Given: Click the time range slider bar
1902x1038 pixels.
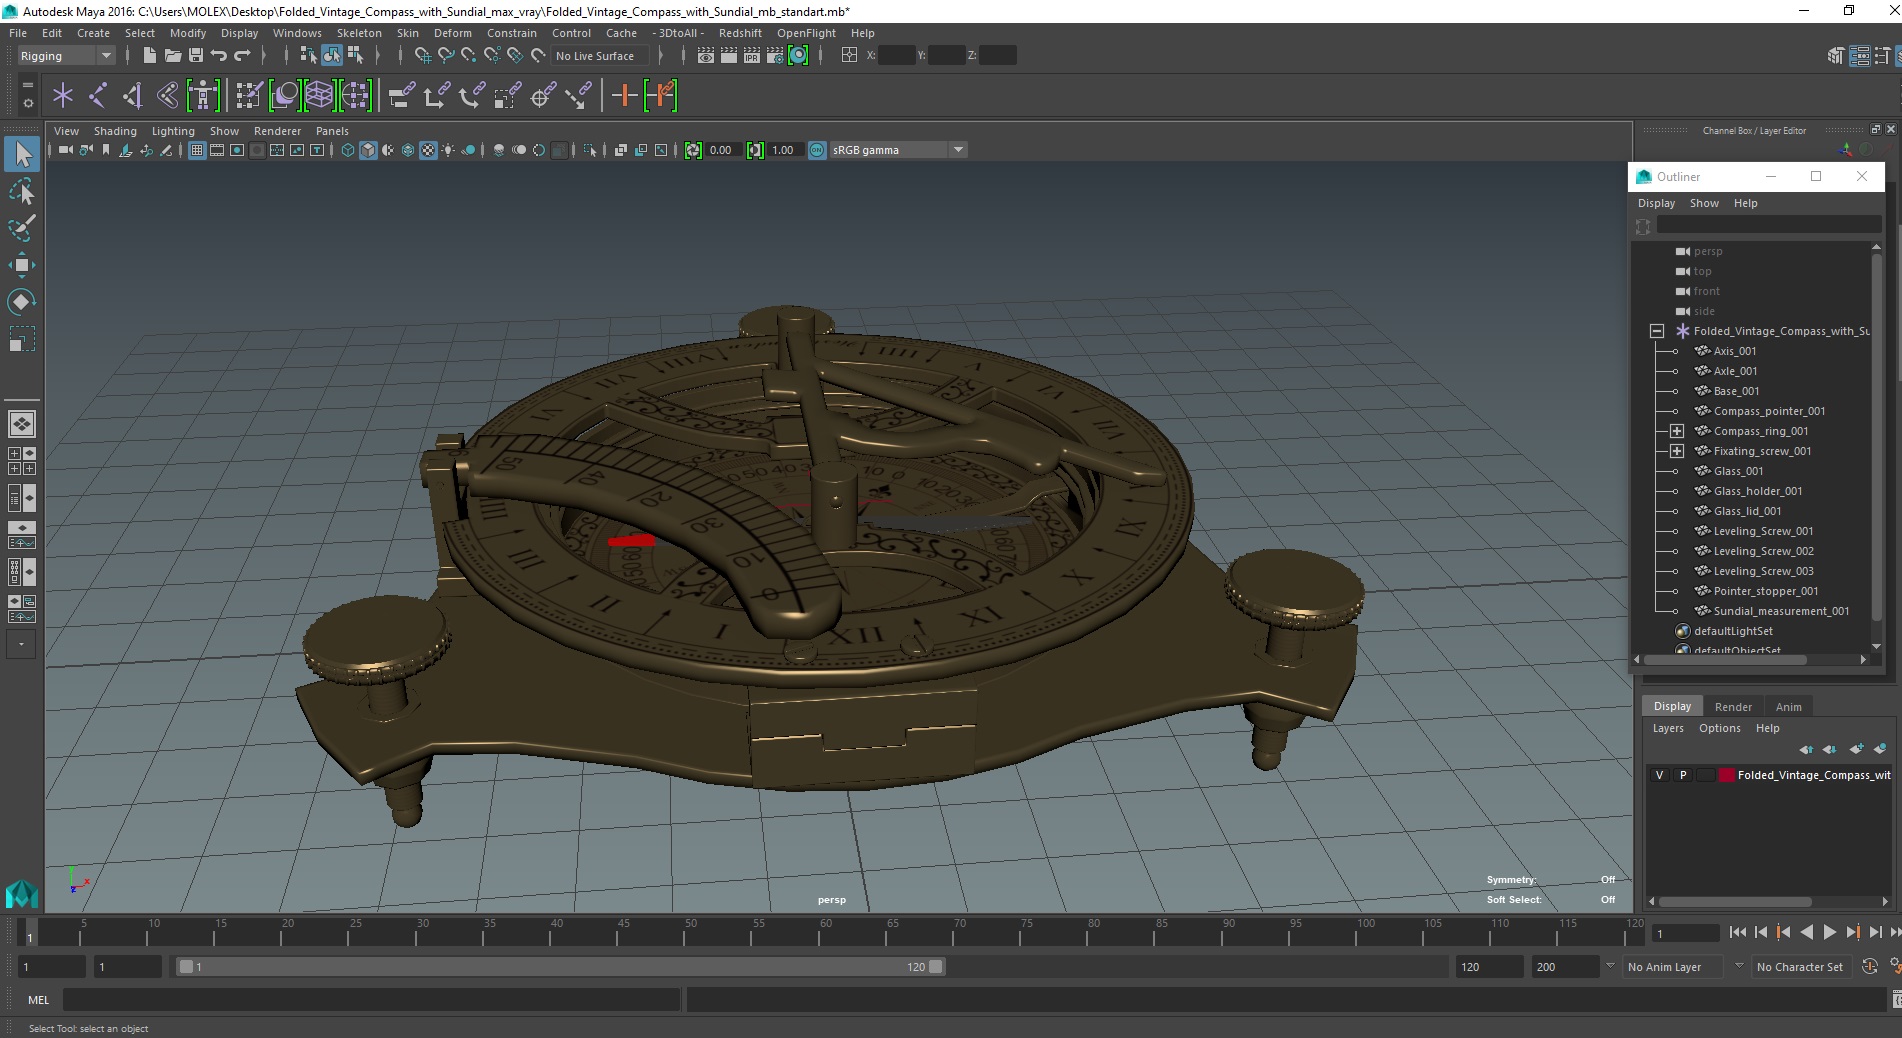Looking at the screenshot, I should tap(560, 967).
